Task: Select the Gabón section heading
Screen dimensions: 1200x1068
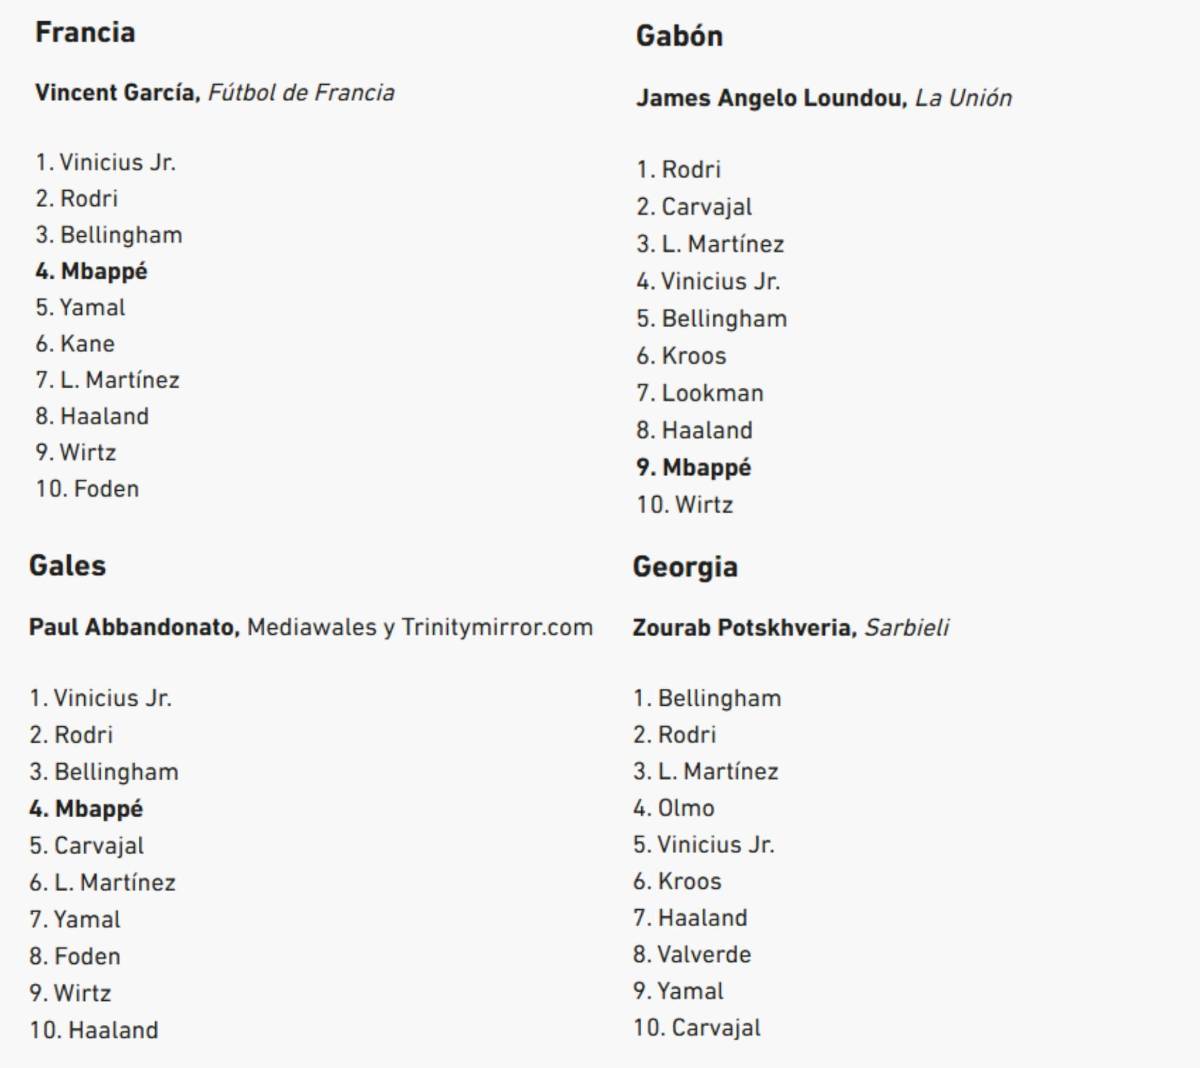Action: 679,36
